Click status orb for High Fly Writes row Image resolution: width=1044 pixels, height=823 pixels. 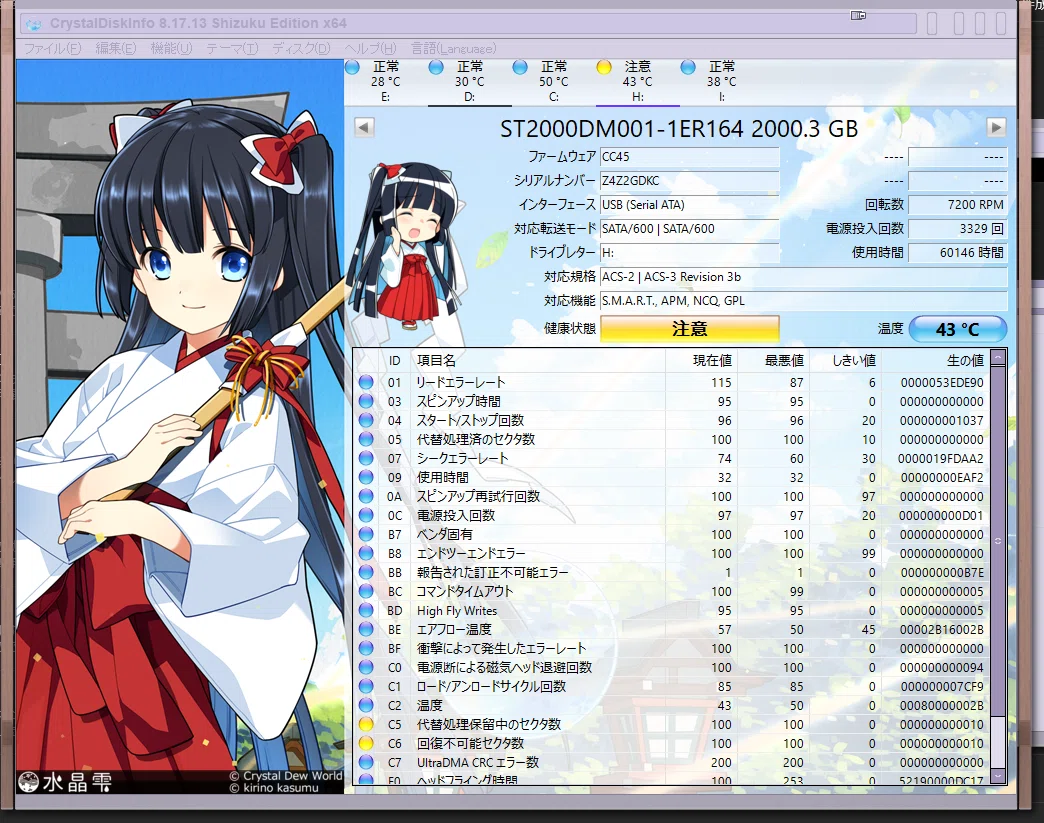tap(366, 610)
